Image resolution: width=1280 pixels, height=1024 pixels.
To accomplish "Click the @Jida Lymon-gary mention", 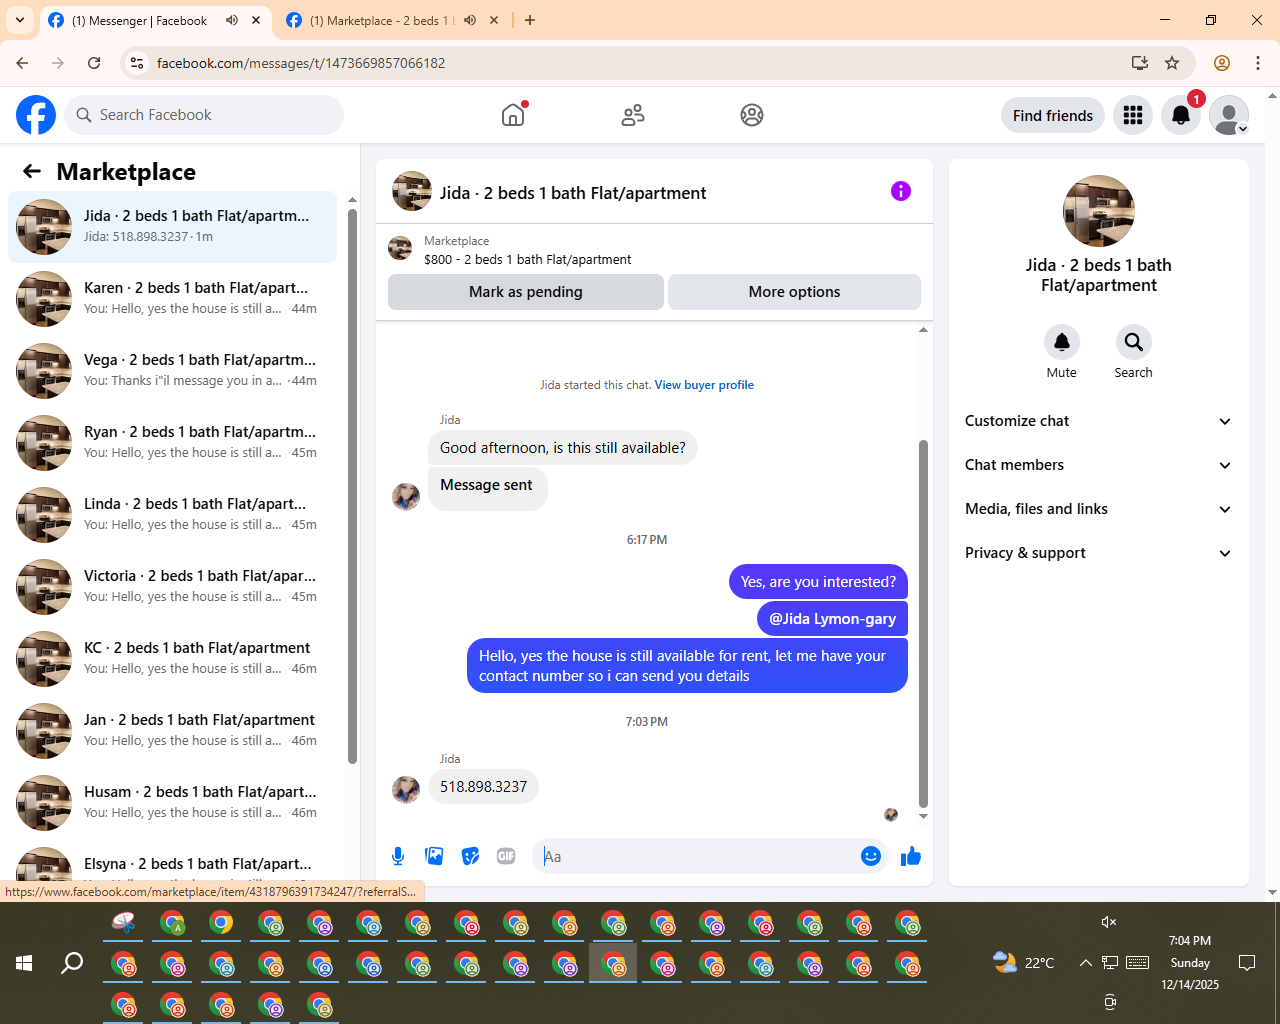I will click(x=832, y=619).
